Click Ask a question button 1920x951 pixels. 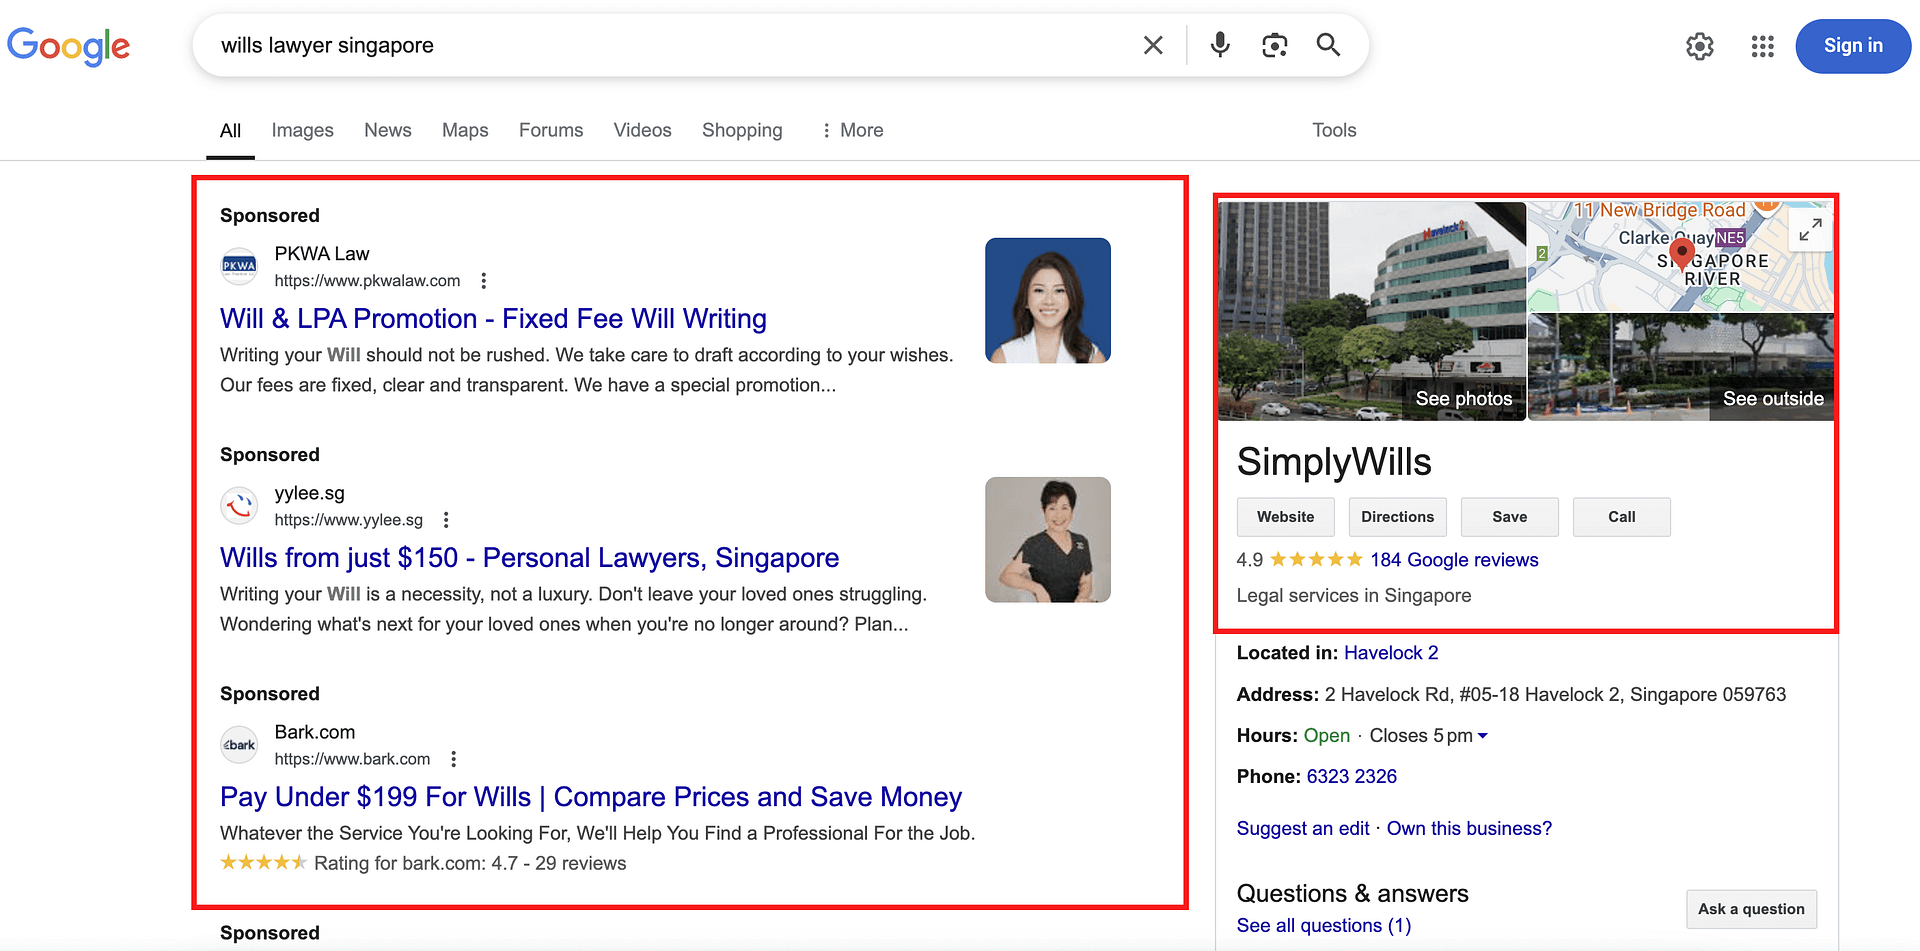click(x=1751, y=909)
